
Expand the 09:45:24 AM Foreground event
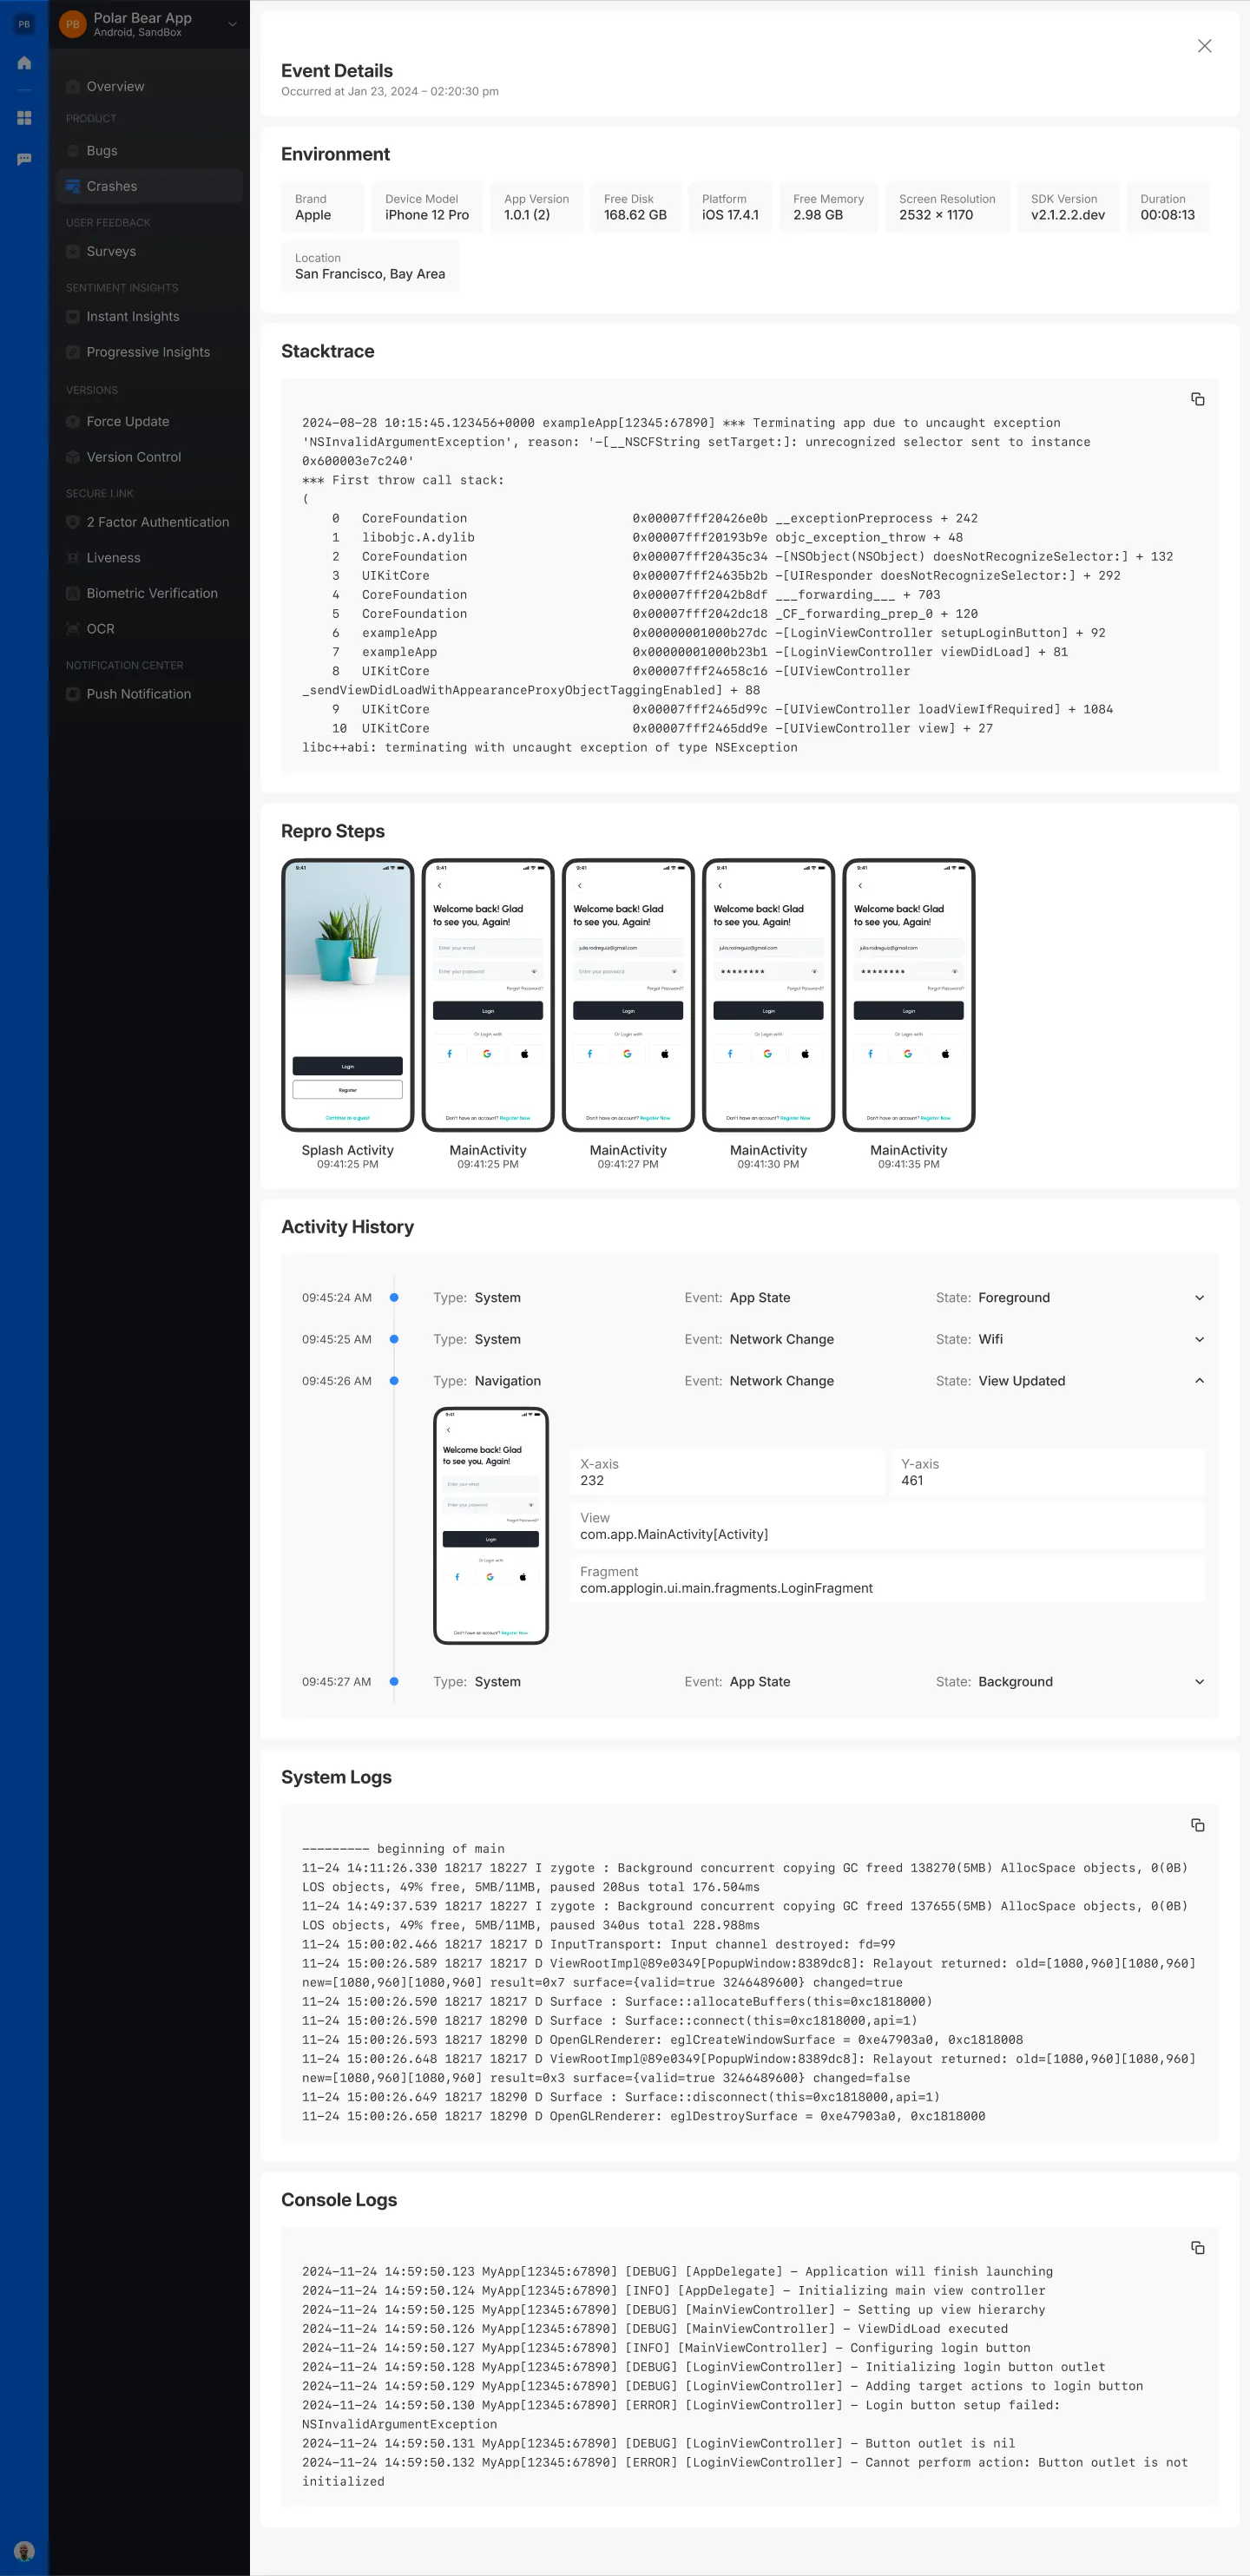point(1199,1298)
